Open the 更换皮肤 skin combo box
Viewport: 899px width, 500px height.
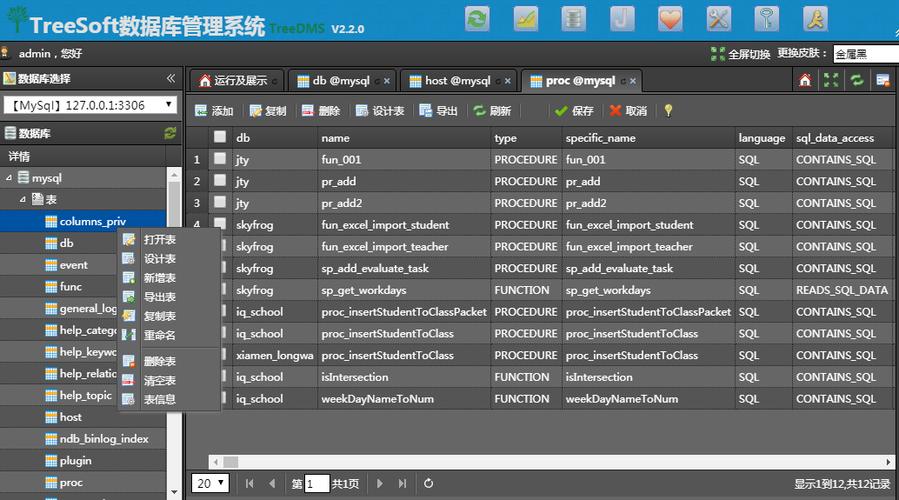click(866, 54)
